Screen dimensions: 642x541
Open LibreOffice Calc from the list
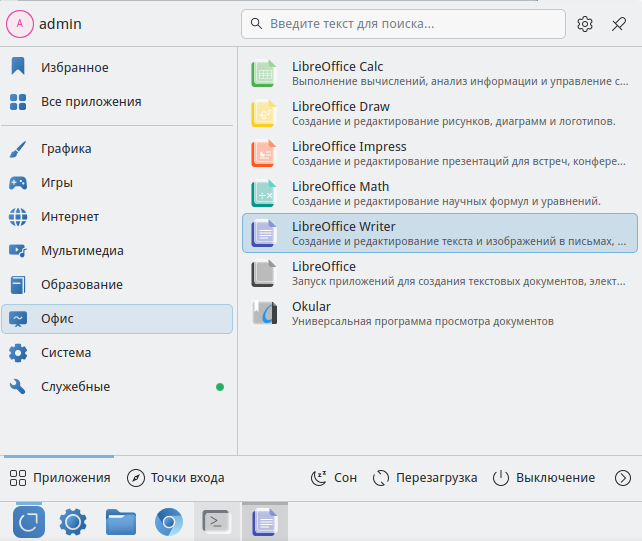pyautogui.click(x=440, y=73)
